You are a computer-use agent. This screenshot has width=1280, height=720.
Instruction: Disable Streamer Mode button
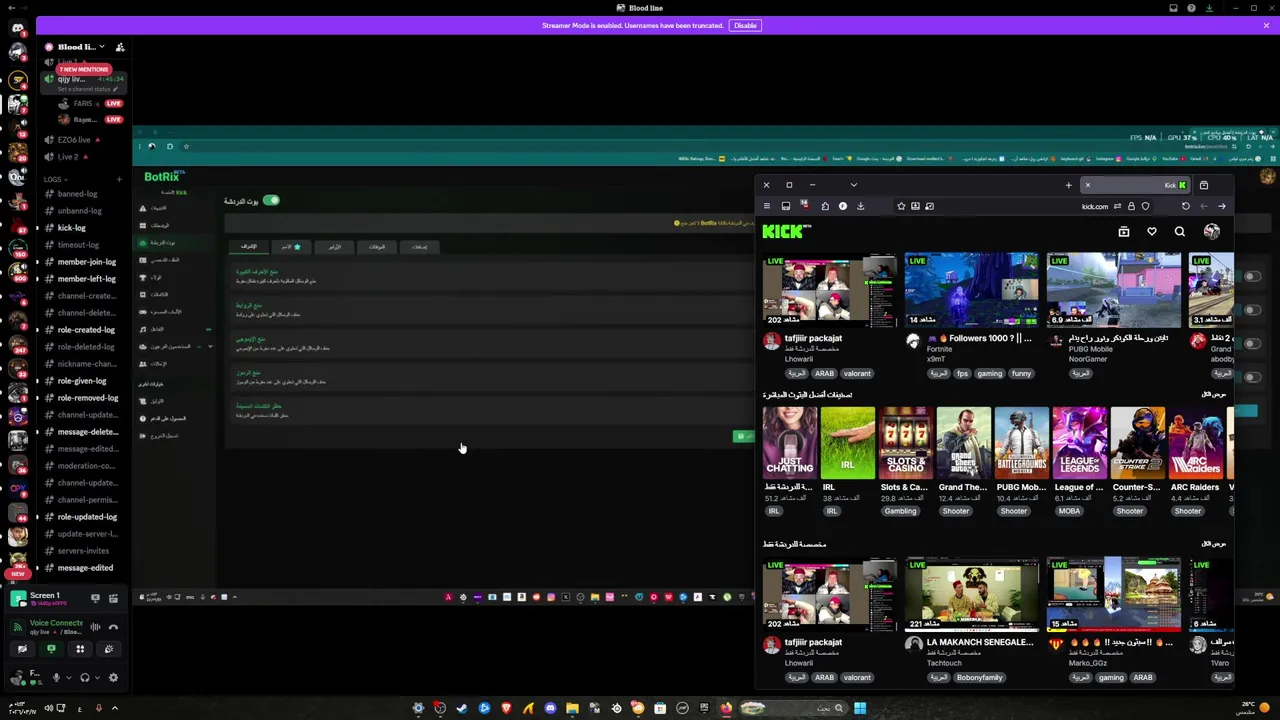745,25
